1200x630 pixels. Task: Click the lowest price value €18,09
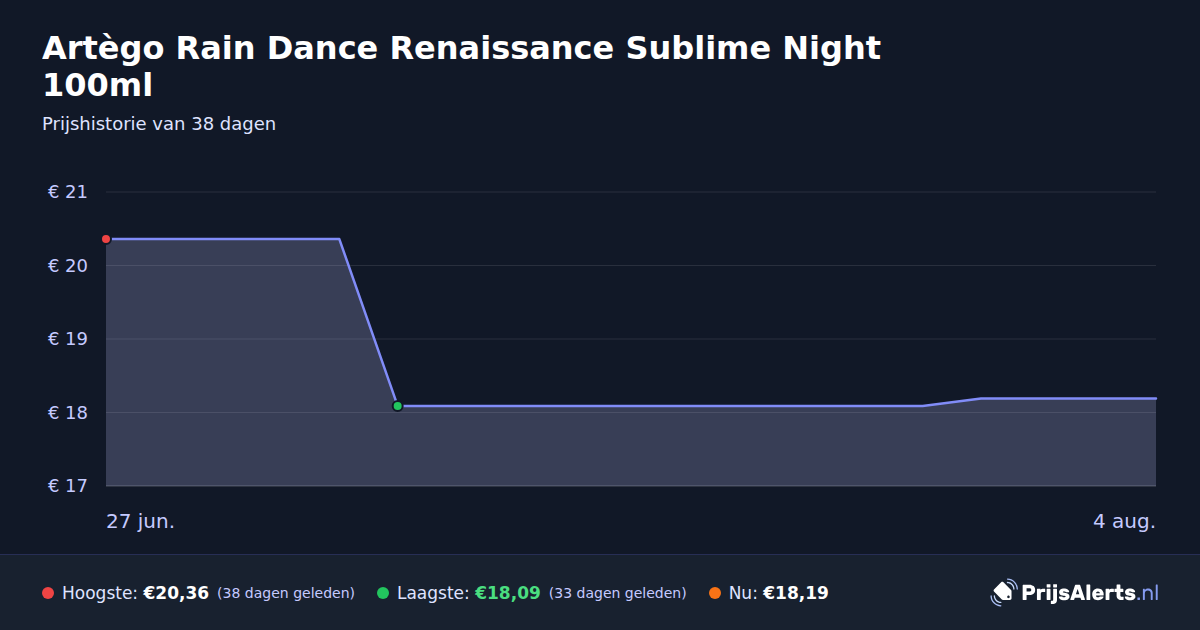[508, 593]
